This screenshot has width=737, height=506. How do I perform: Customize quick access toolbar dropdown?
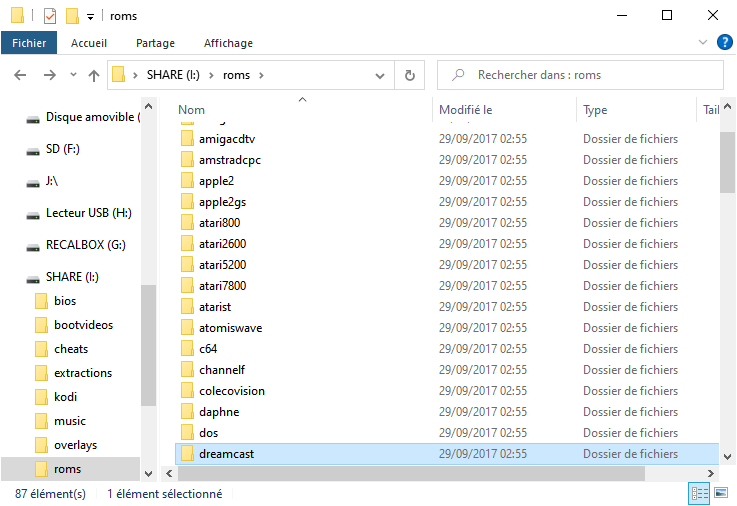click(x=91, y=17)
